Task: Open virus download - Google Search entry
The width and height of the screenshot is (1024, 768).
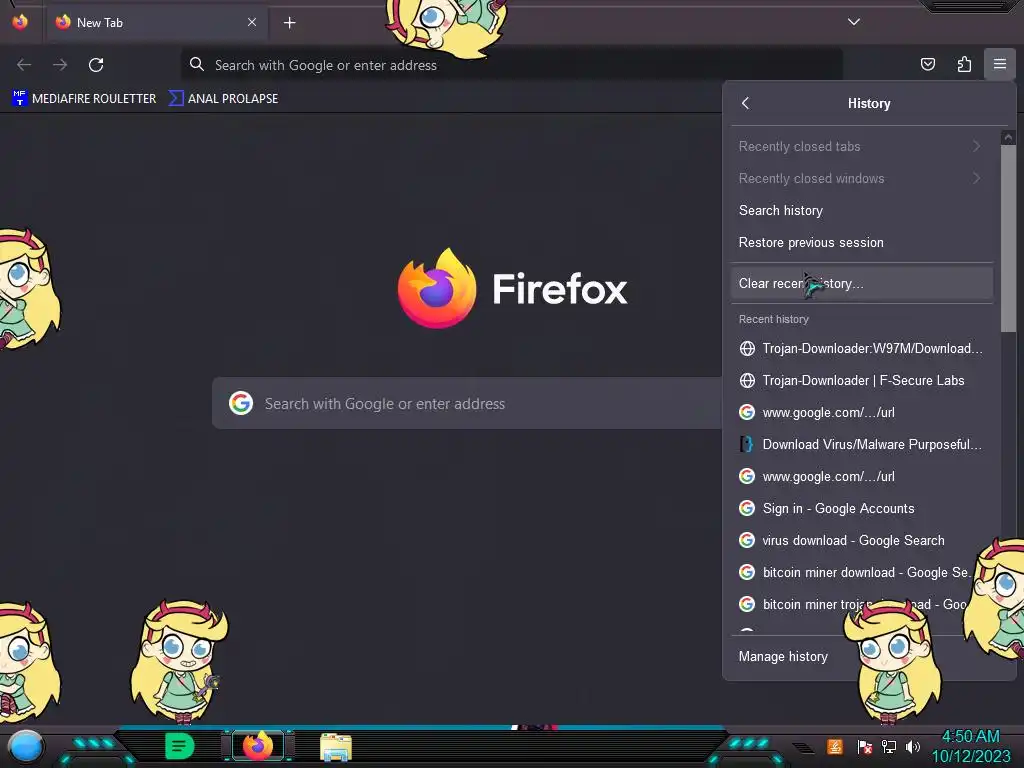Action: pos(861,540)
